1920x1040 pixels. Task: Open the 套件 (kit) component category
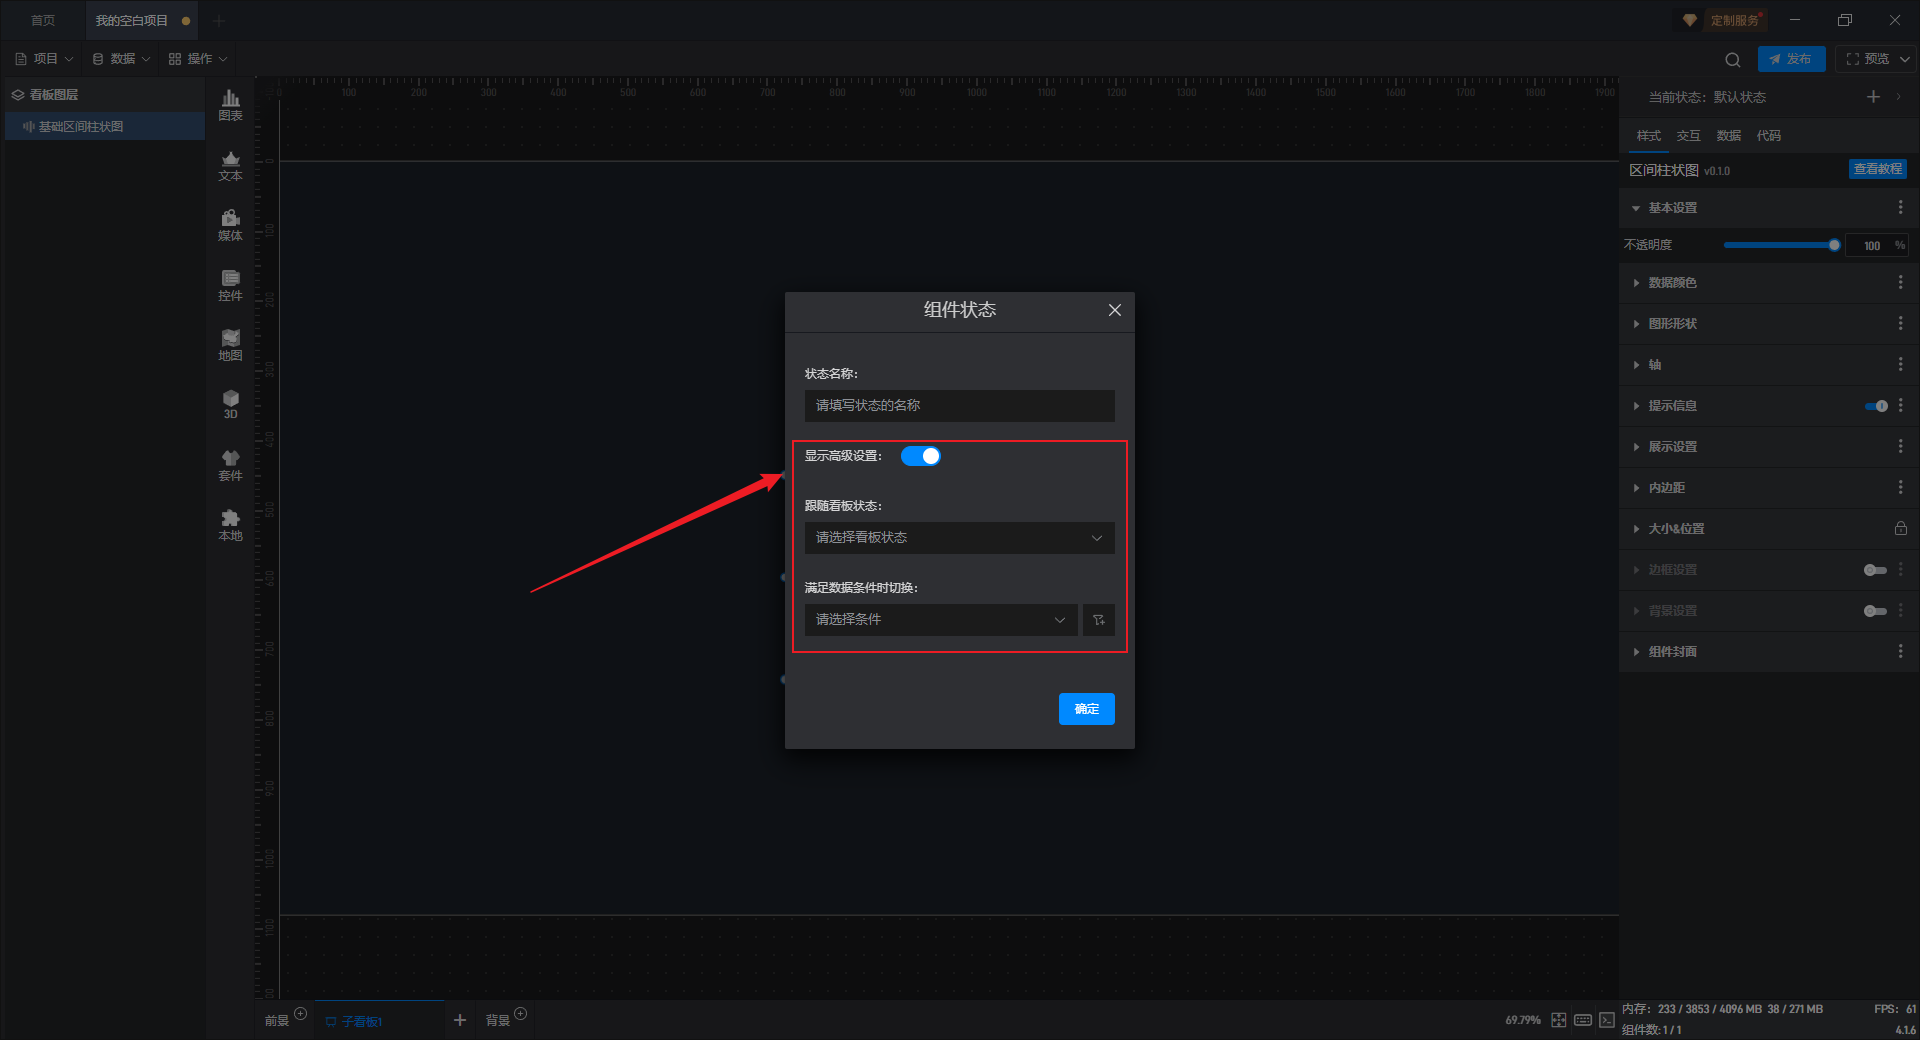230,465
